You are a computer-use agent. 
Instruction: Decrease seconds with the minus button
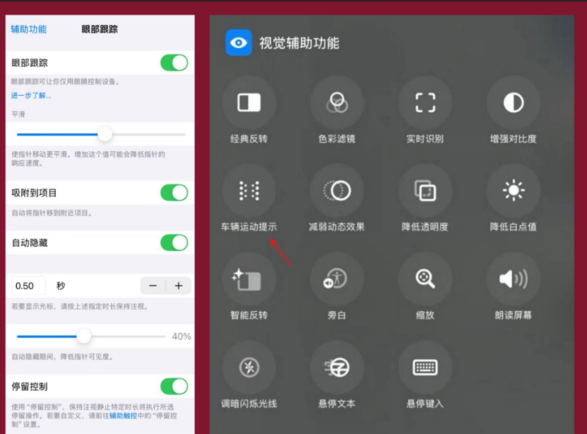click(x=153, y=286)
